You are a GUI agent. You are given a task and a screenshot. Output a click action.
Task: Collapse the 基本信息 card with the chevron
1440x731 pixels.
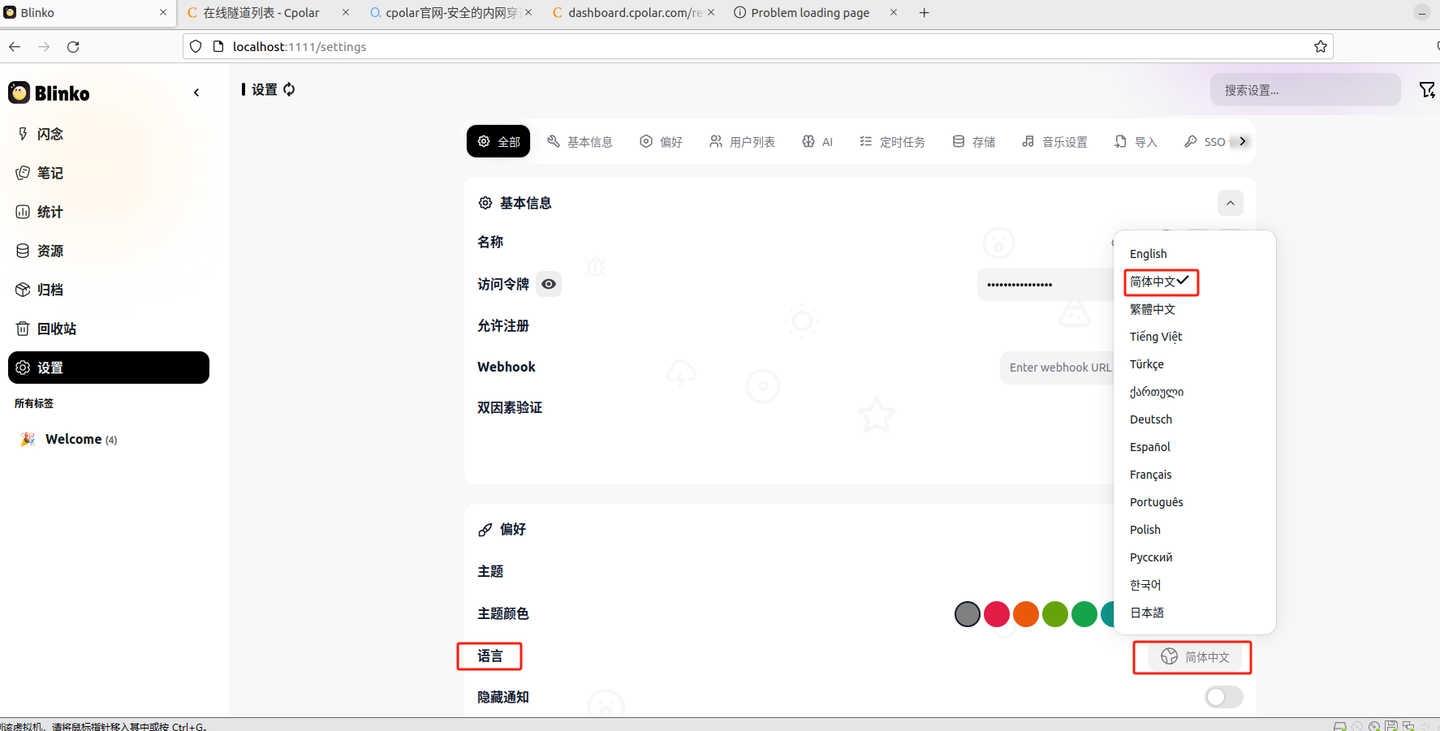point(1230,202)
